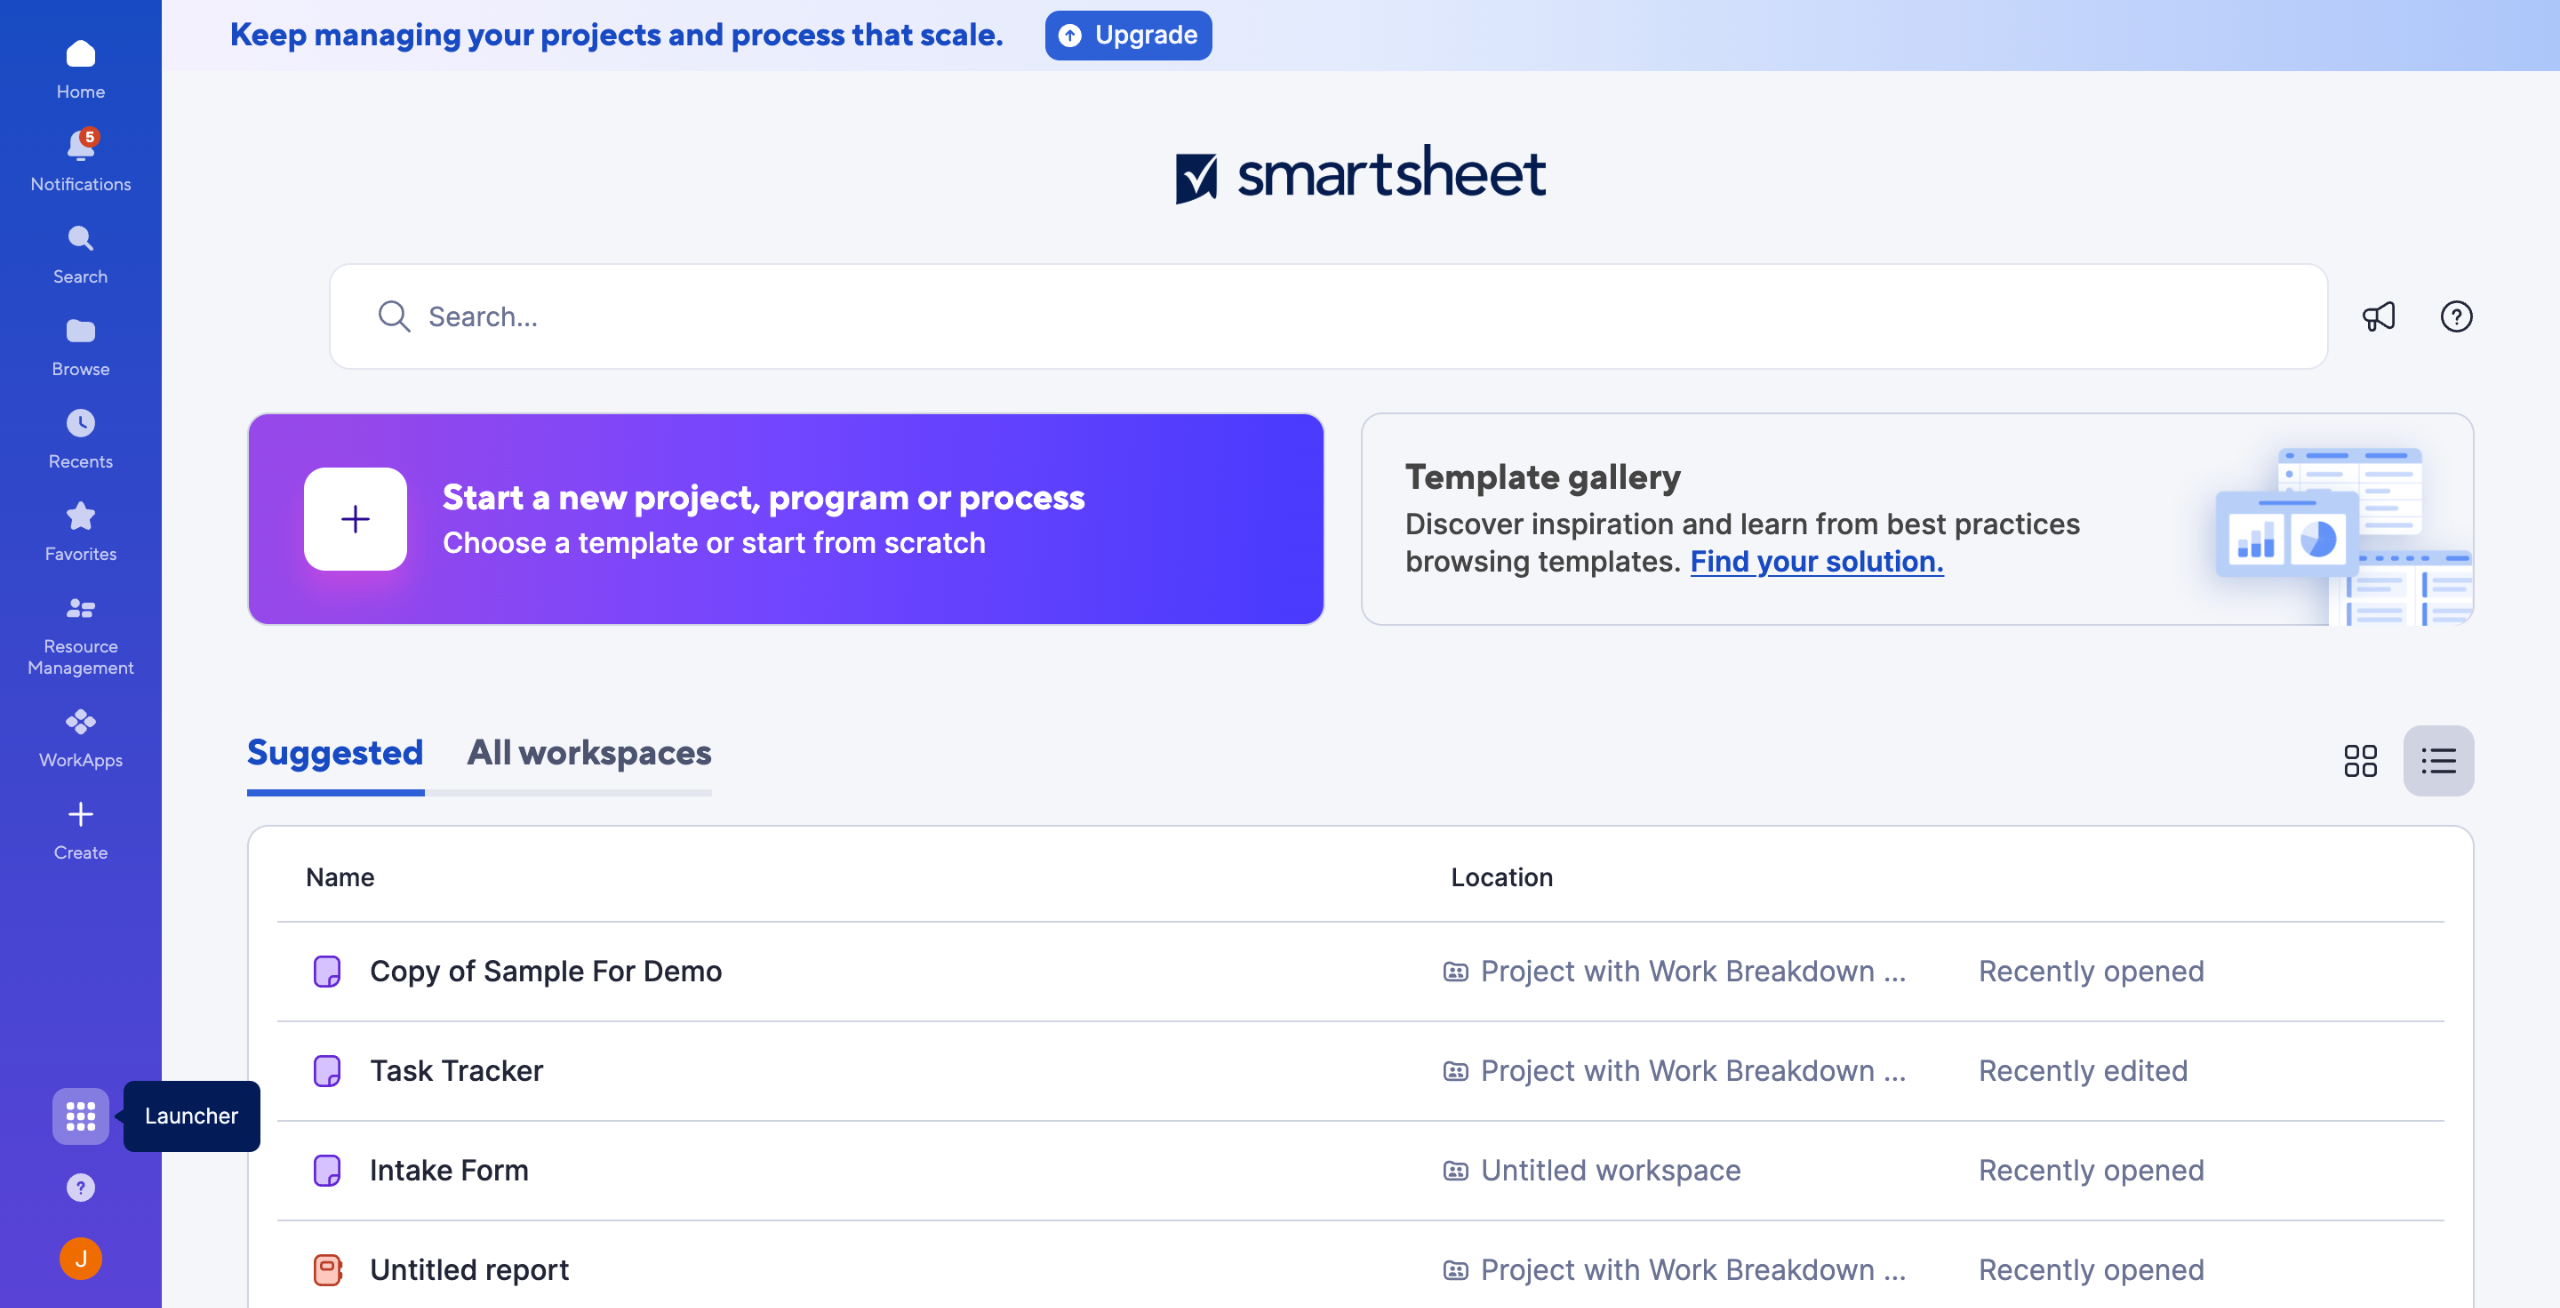Switch to All workspaces tab
Image resolution: width=2560 pixels, height=1308 pixels.
tap(589, 753)
